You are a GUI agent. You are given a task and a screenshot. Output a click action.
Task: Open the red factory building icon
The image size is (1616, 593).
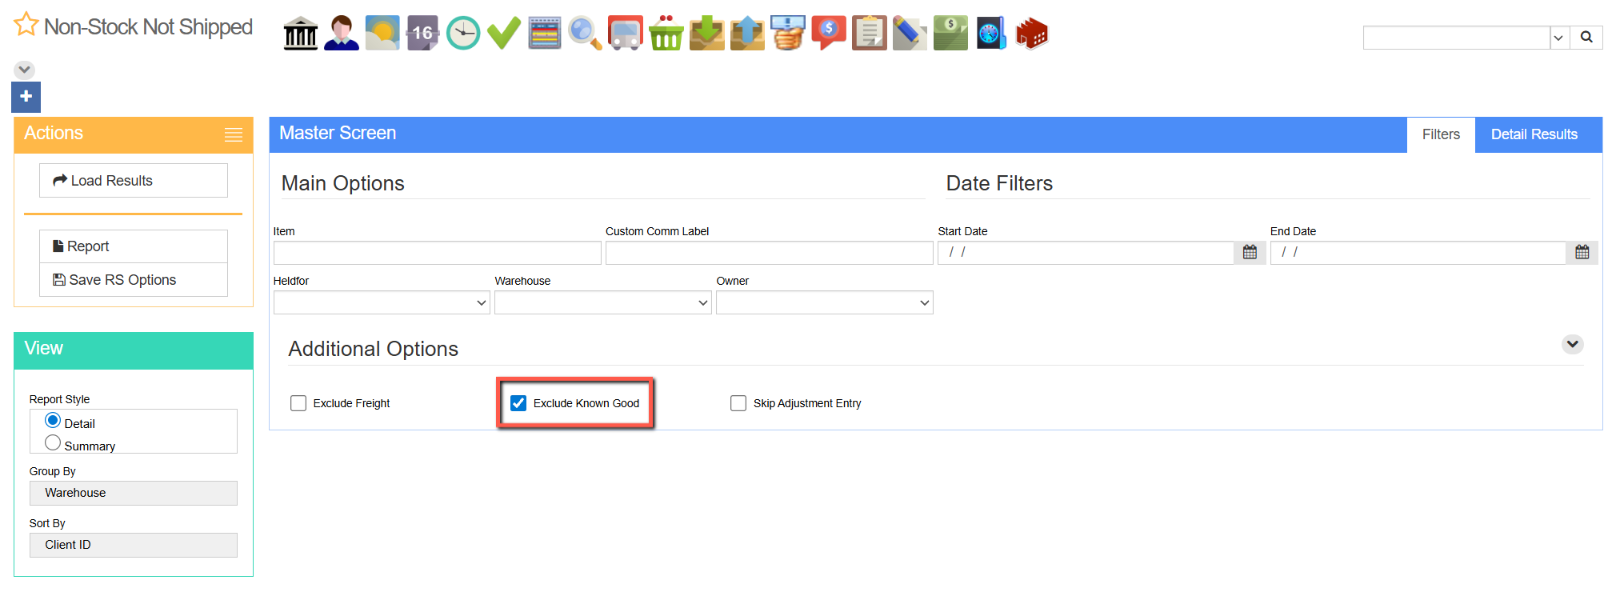point(1032,33)
